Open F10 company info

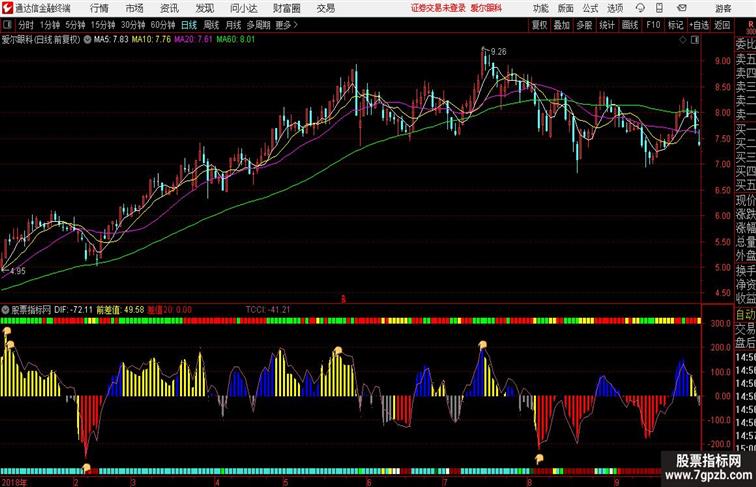(653, 25)
